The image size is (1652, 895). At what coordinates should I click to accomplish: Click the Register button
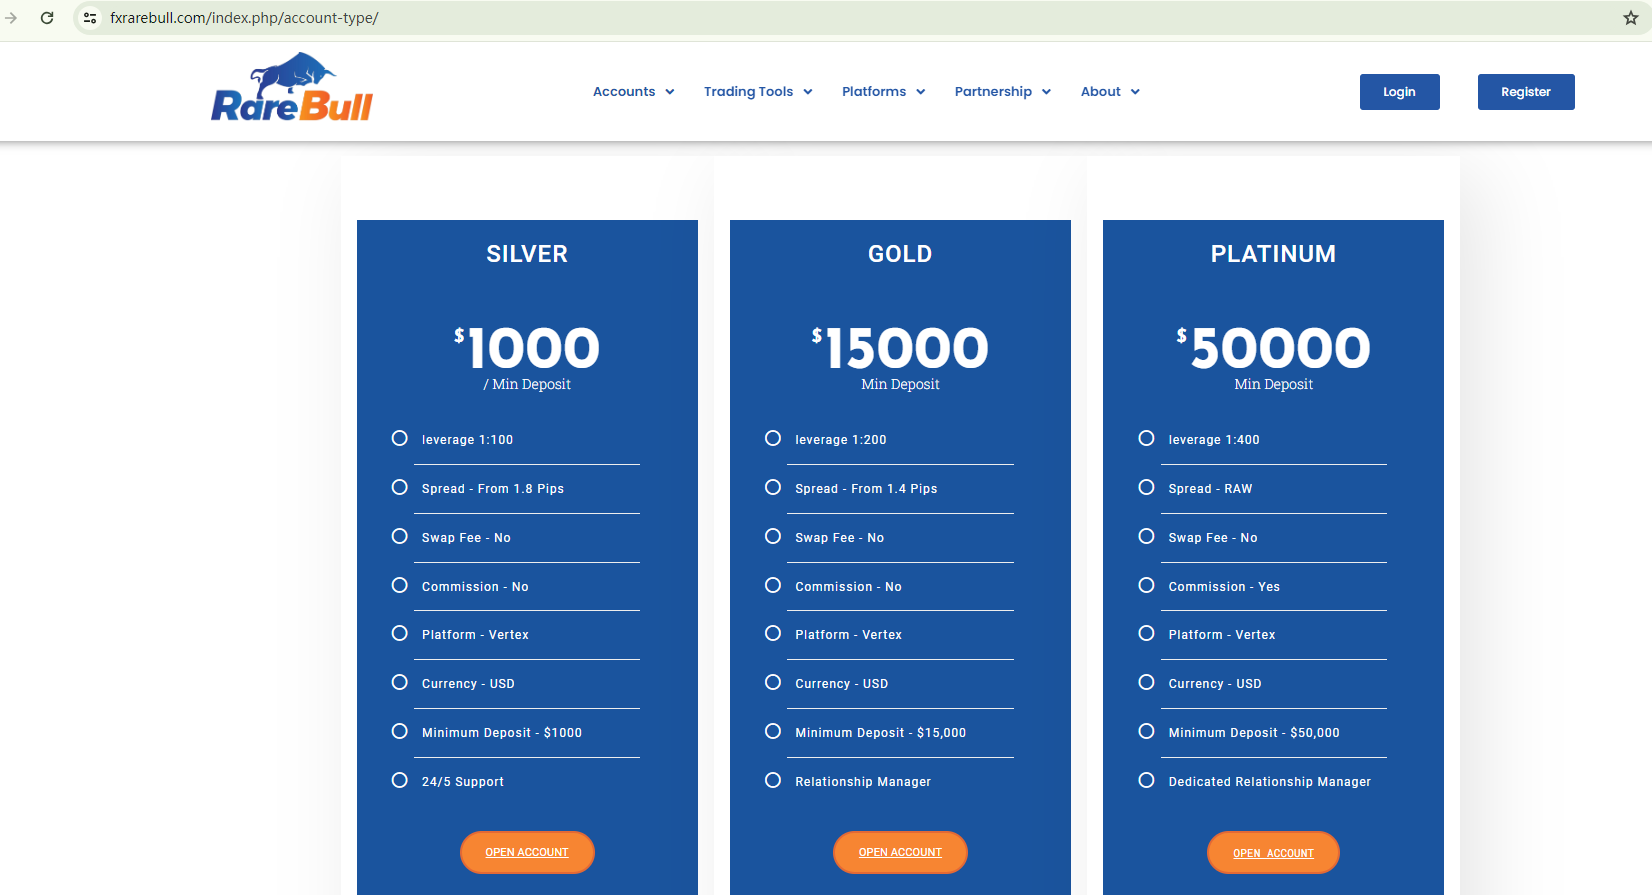pyautogui.click(x=1526, y=92)
